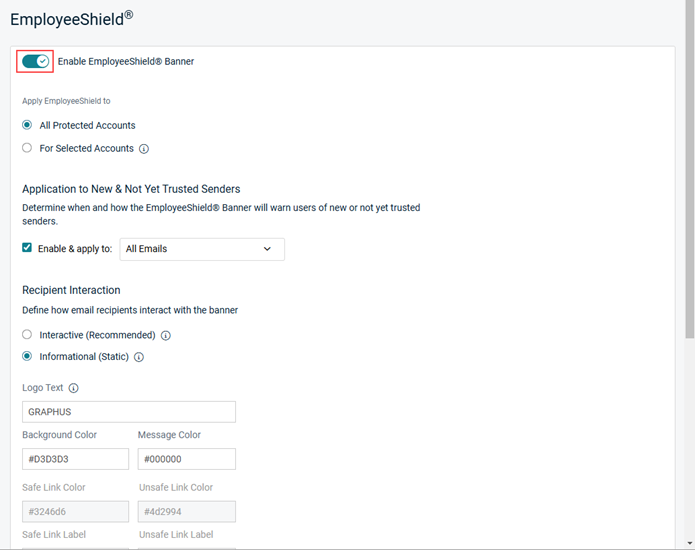
Task: Toggle the Enable EmployeeShield Banner switch
Action: click(35, 62)
